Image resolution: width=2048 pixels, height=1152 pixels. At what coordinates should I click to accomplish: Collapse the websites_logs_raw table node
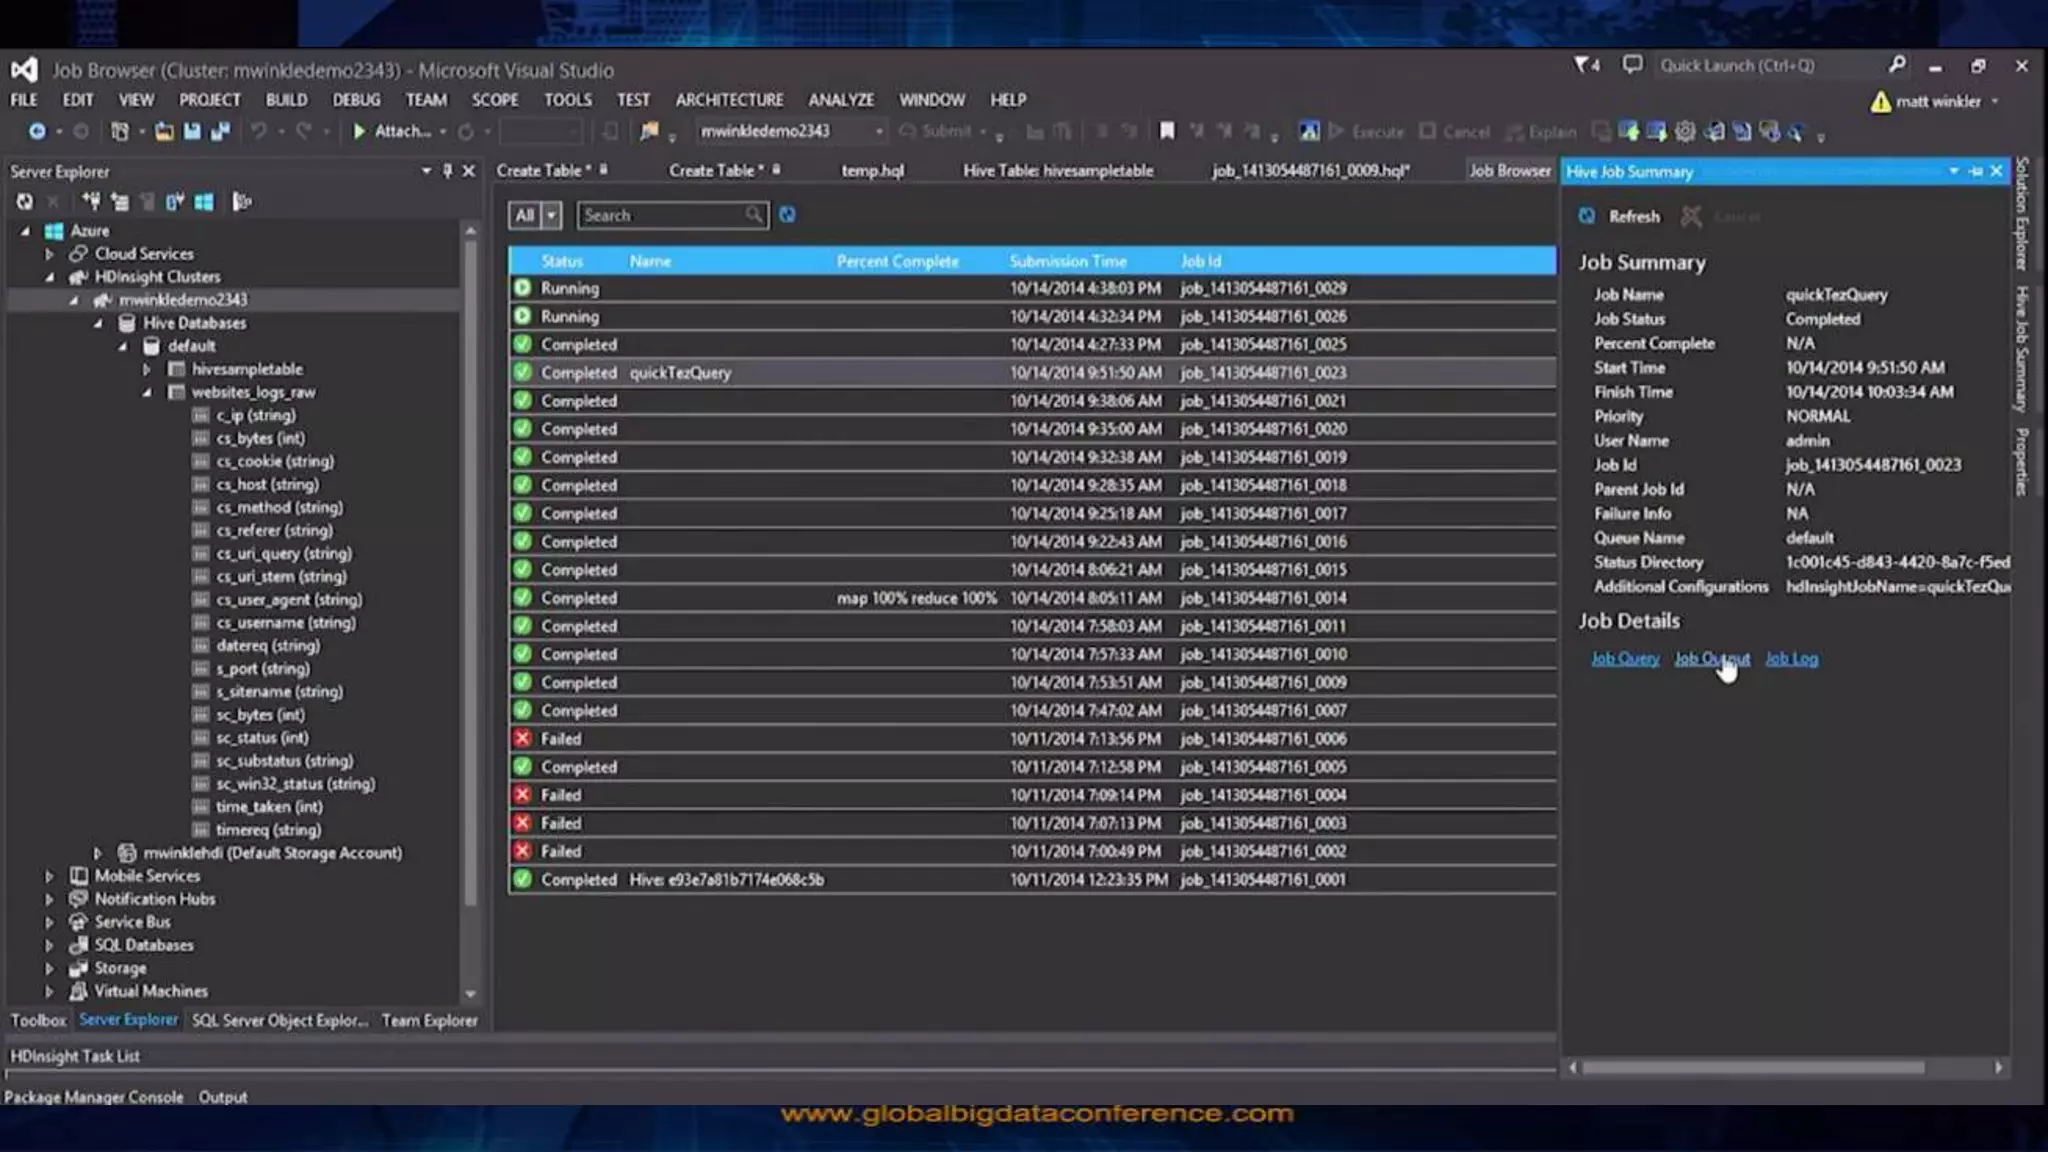pyautogui.click(x=147, y=393)
